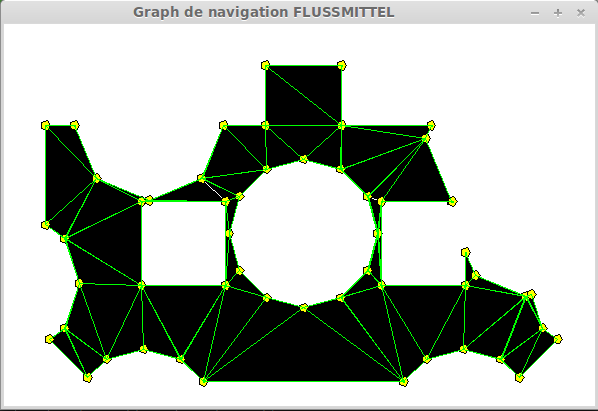Click inside the white square hole
The width and height of the screenshot is (598, 411).
click(x=183, y=243)
